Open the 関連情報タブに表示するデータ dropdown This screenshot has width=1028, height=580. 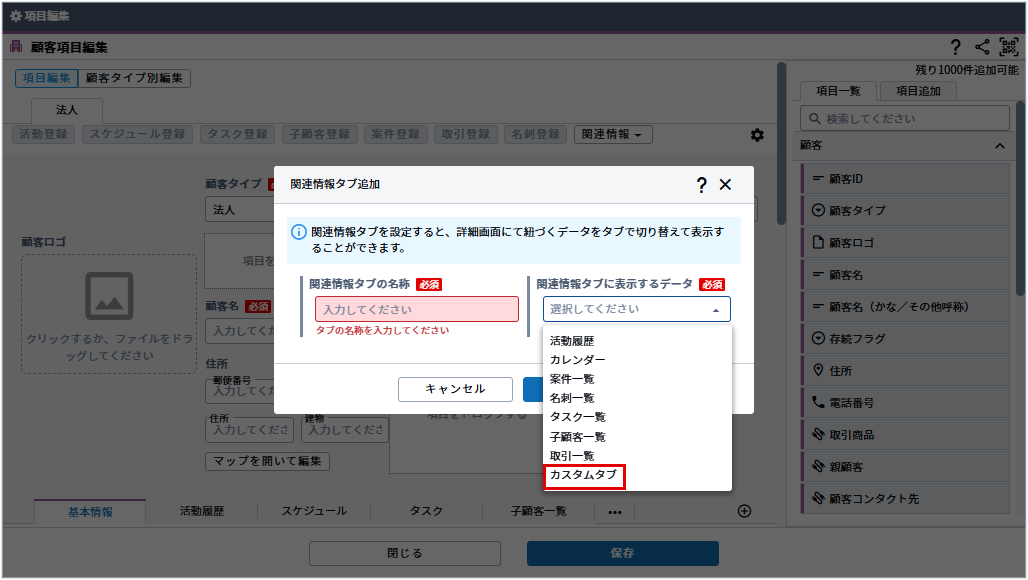tap(636, 309)
